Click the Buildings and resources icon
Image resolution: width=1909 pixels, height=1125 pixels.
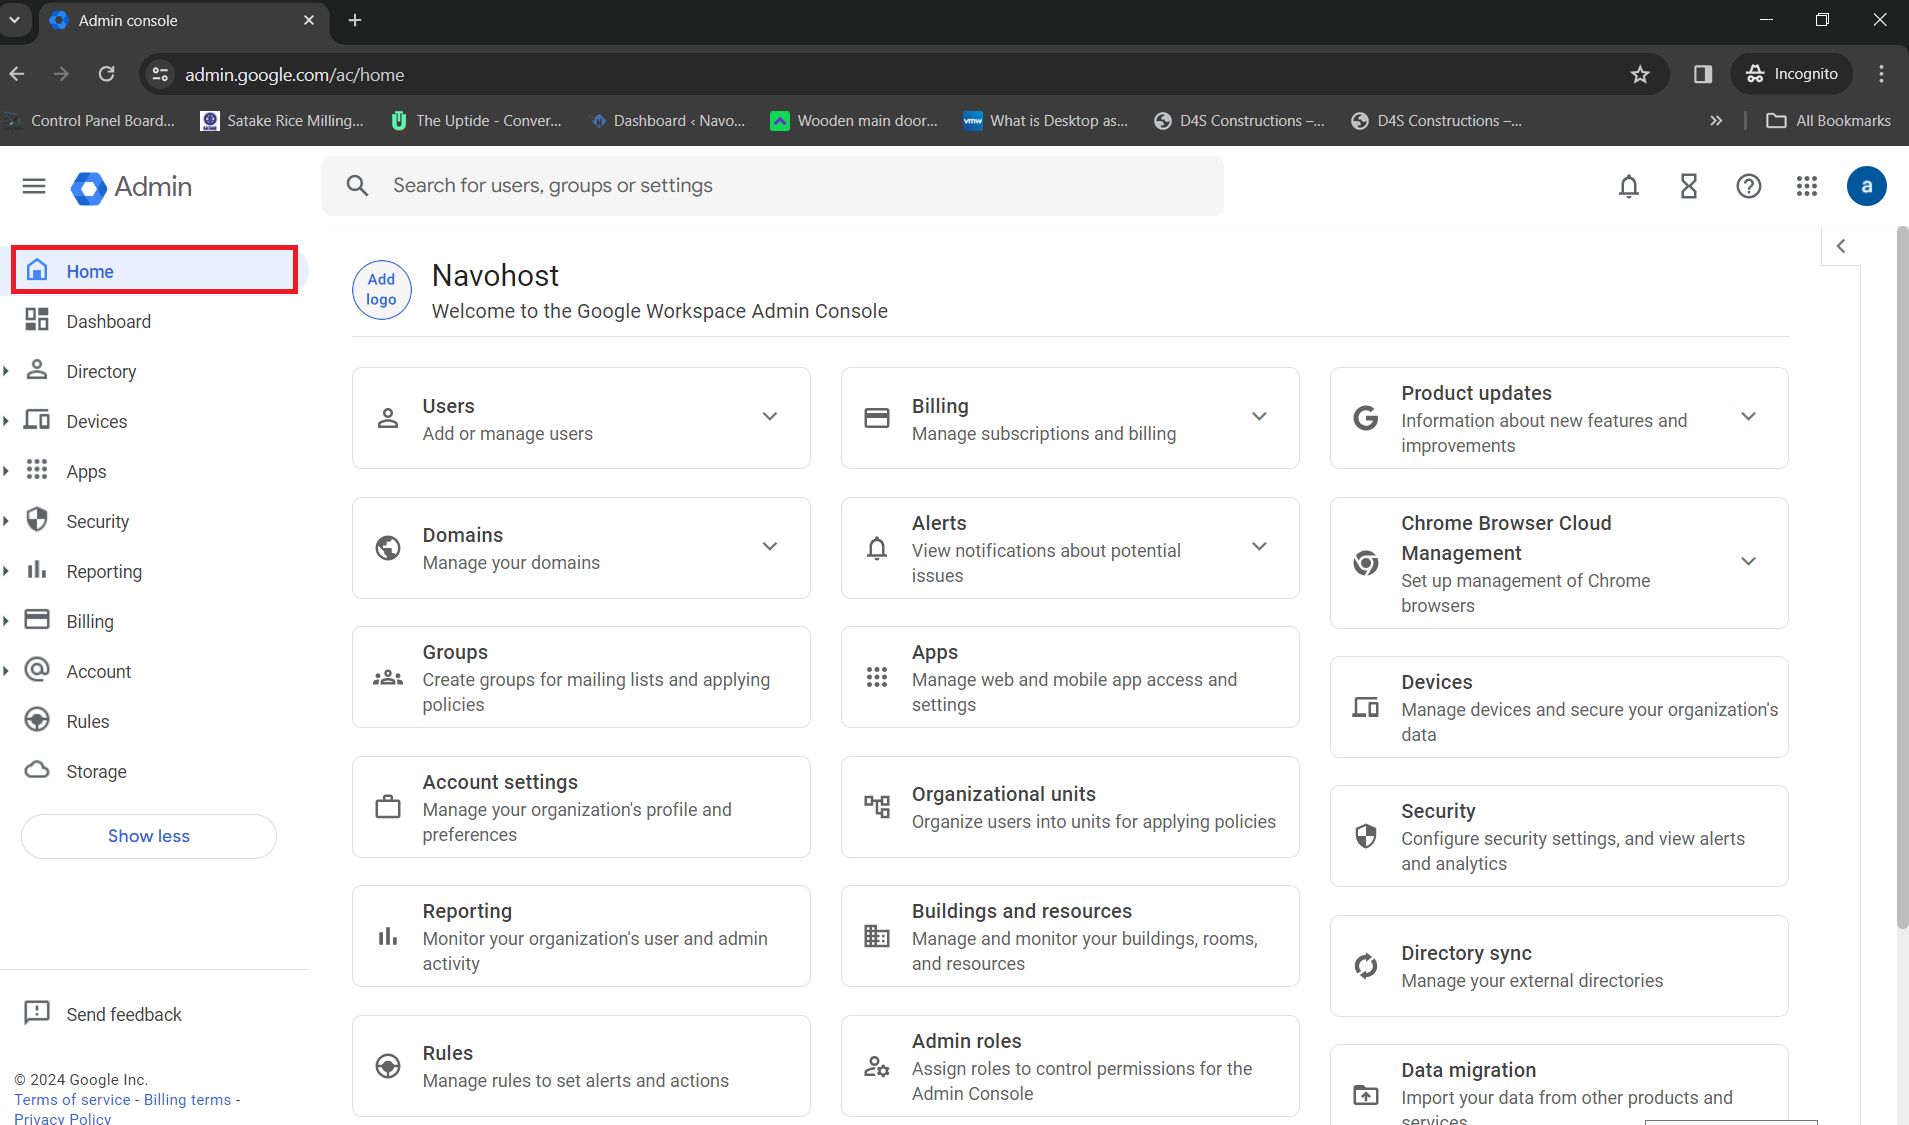tap(877, 936)
